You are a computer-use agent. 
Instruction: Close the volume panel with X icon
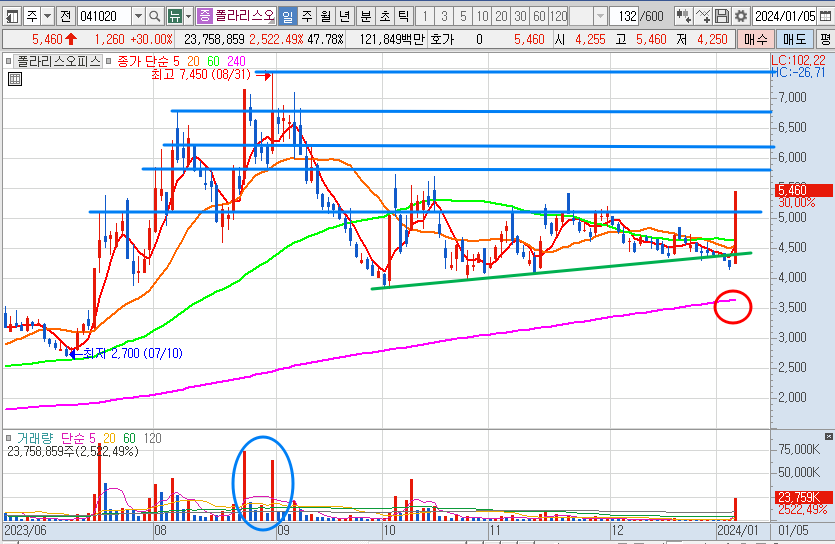coord(829,436)
